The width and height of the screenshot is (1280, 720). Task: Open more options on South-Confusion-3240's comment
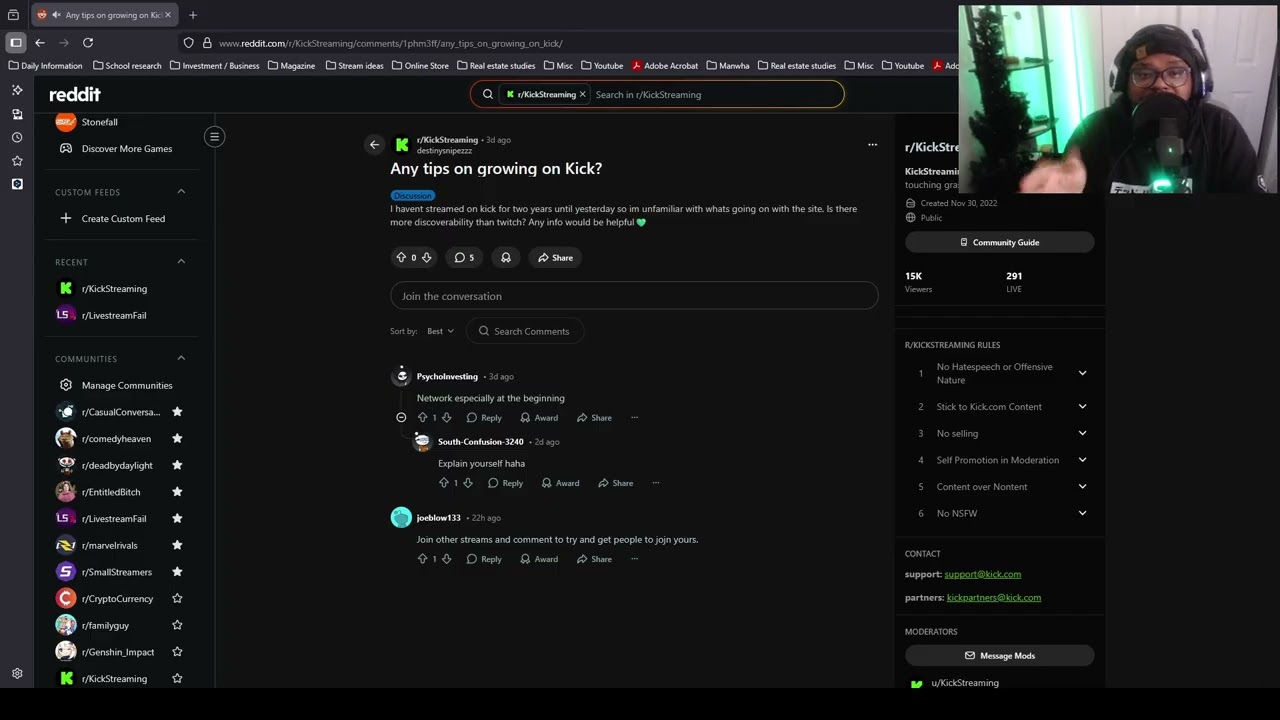[x=655, y=483]
